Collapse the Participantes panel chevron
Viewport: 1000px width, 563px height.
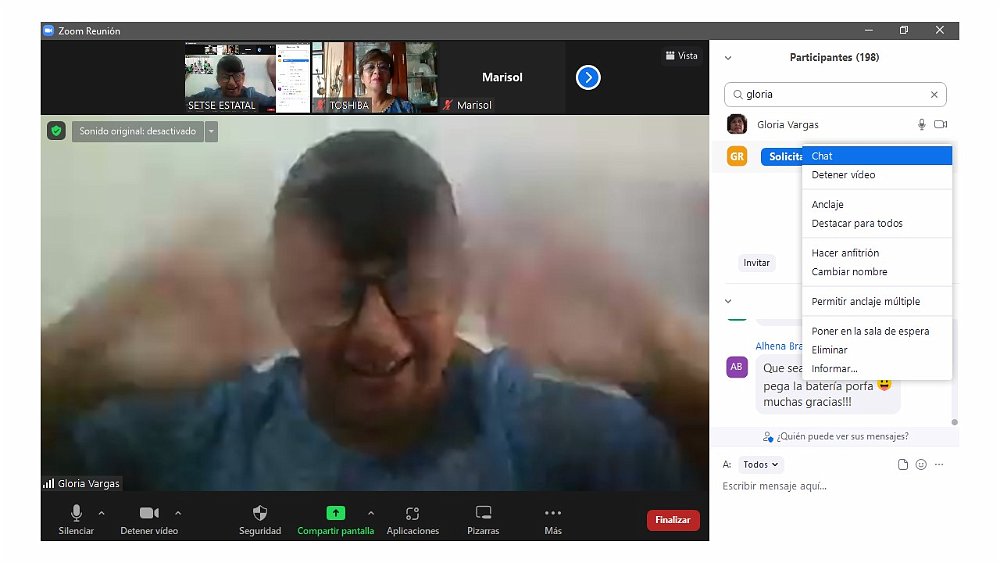(x=728, y=58)
